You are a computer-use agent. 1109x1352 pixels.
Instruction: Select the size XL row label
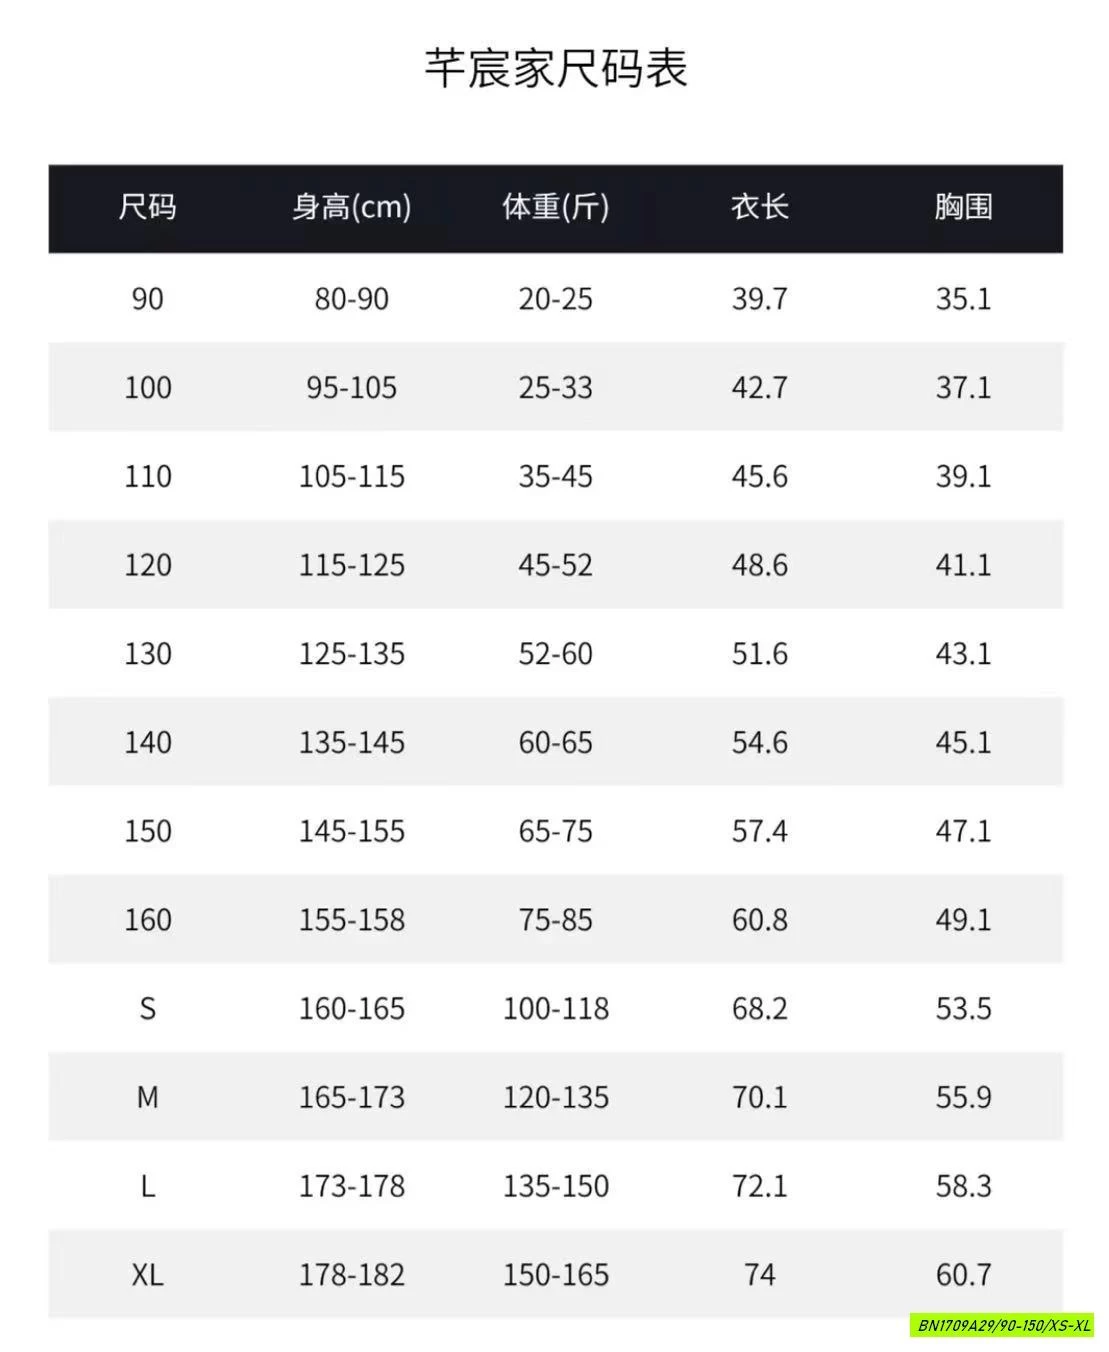point(147,1274)
